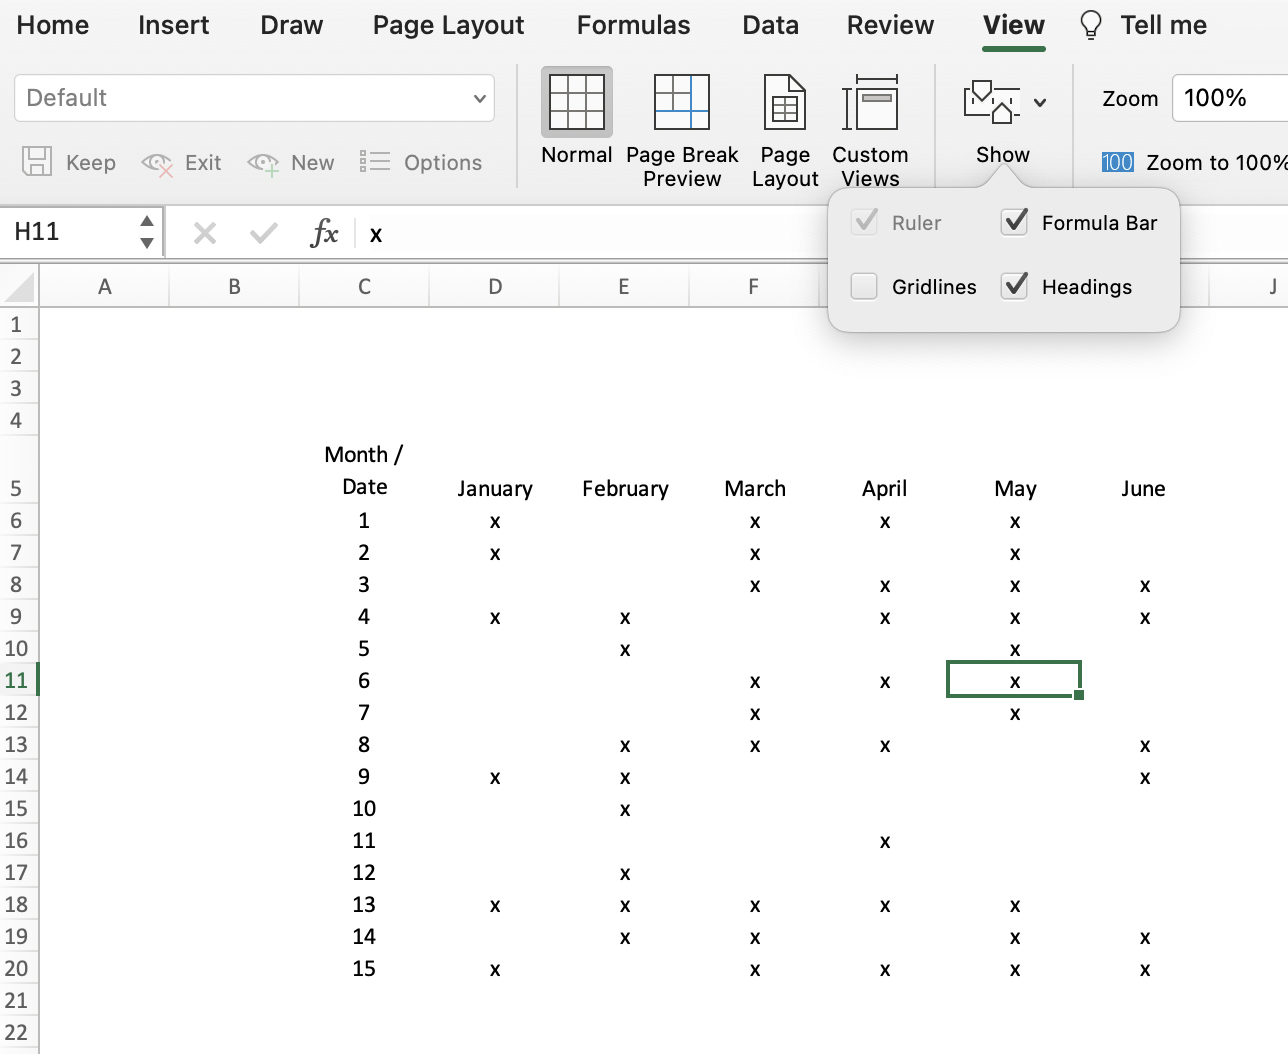
Task: Select column C header
Action: coord(364,287)
